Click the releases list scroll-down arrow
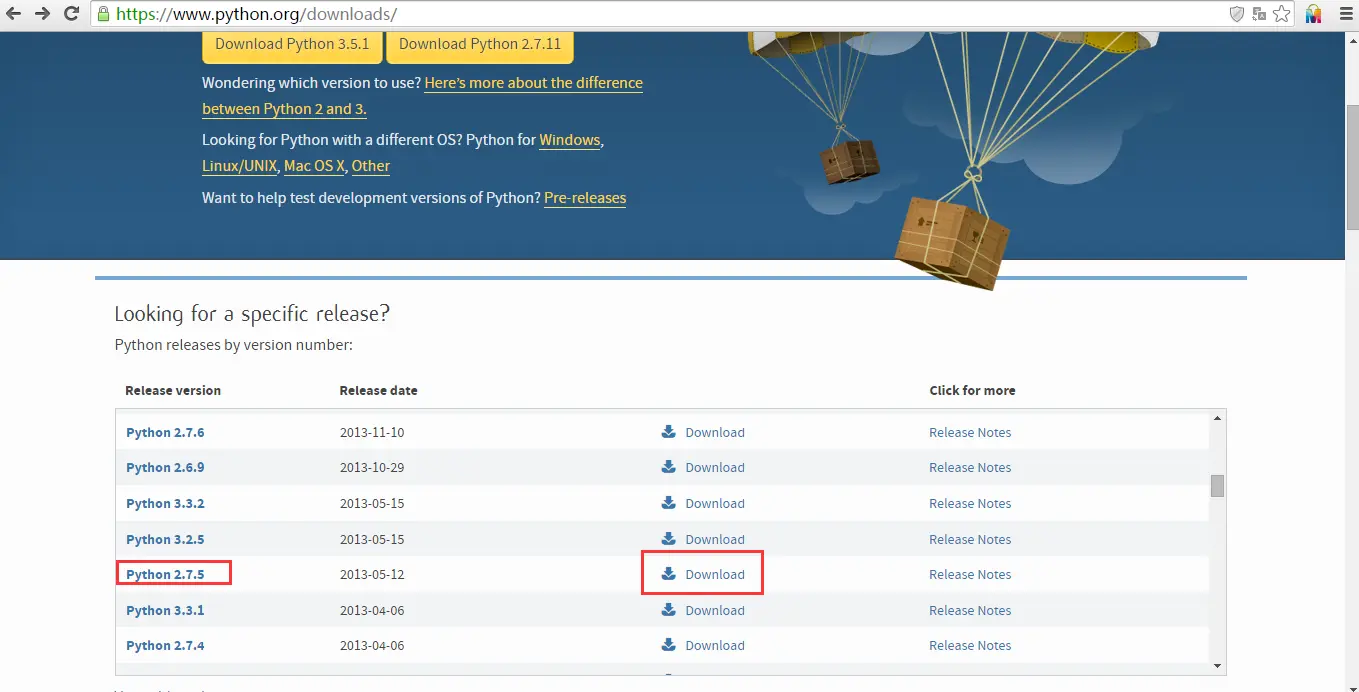Viewport: 1359px width, 692px height. pyautogui.click(x=1217, y=665)
